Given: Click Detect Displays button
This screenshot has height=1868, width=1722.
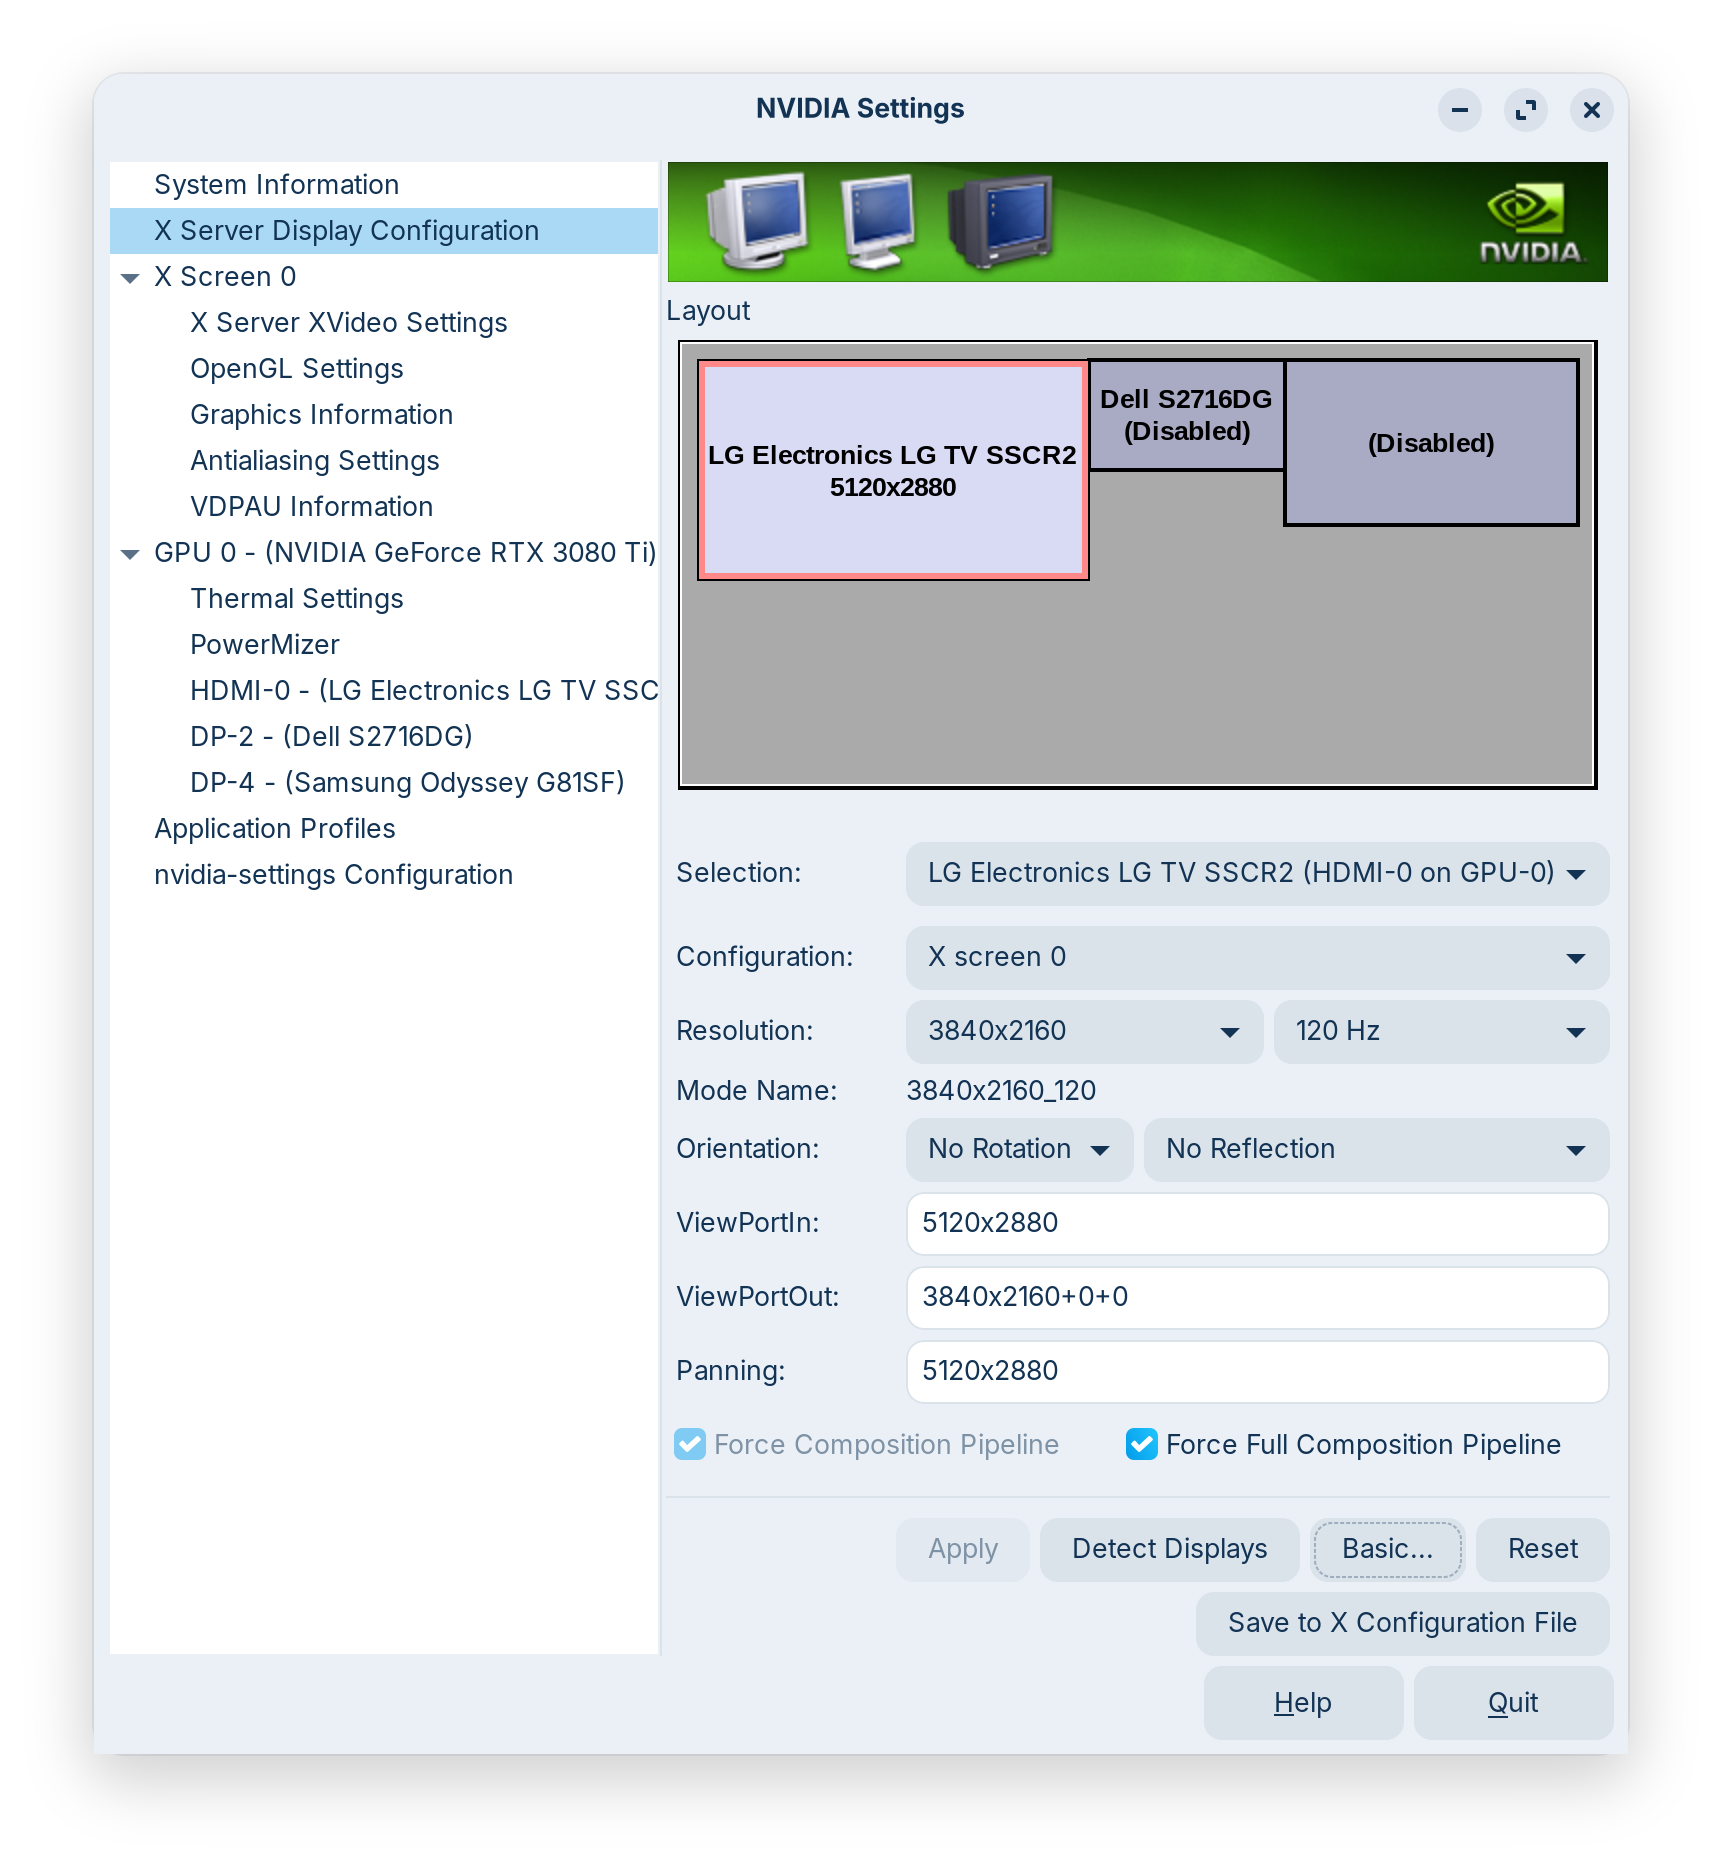Looking at the screenshot, I should tap(1169, 1549).
